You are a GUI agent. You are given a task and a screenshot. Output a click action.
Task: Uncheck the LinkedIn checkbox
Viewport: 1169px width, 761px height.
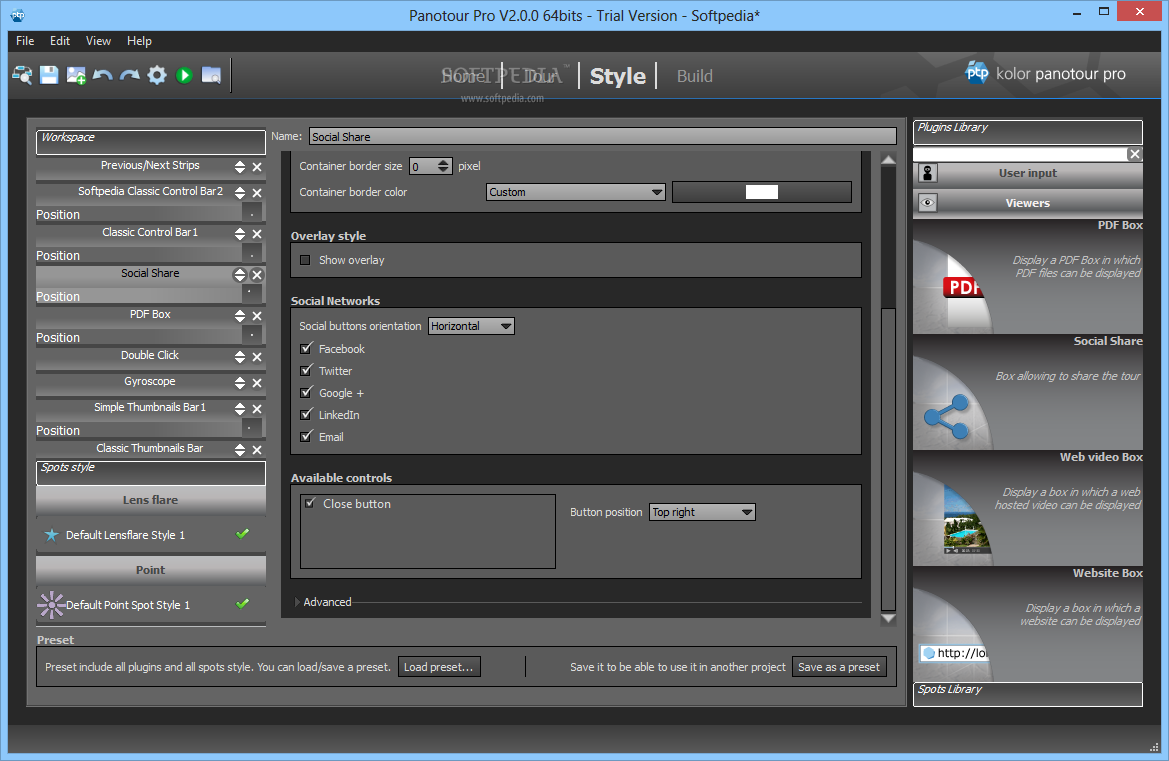tap(306, 414)
